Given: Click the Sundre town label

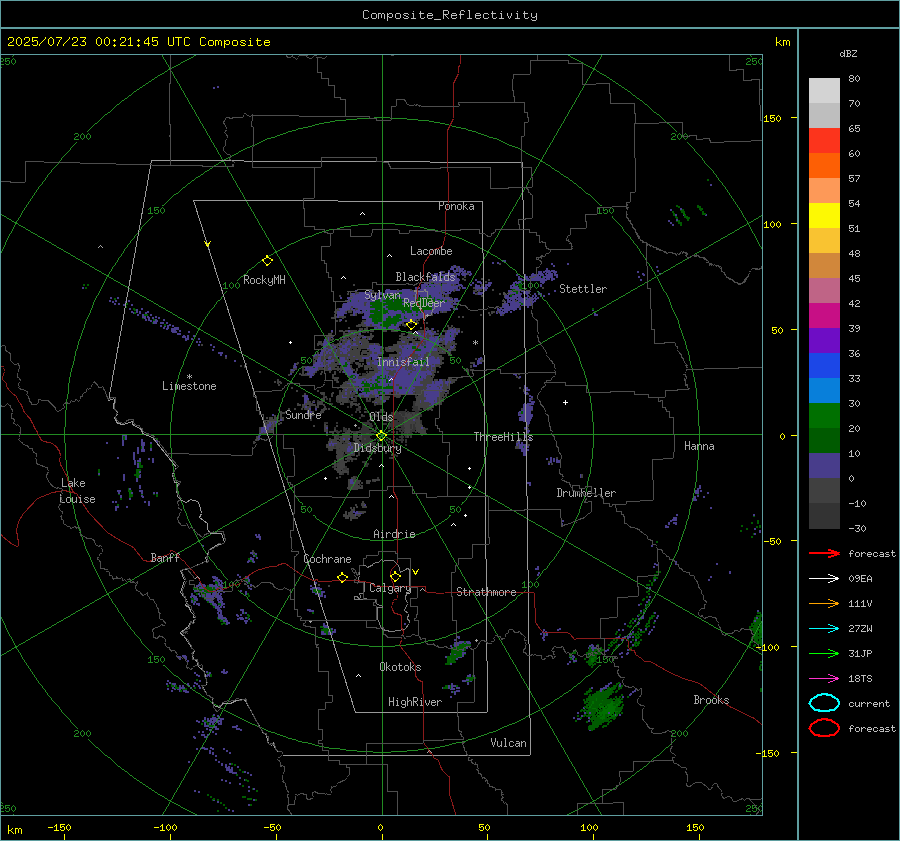Looking at the screenshot, I should click(x=303, y=415).
